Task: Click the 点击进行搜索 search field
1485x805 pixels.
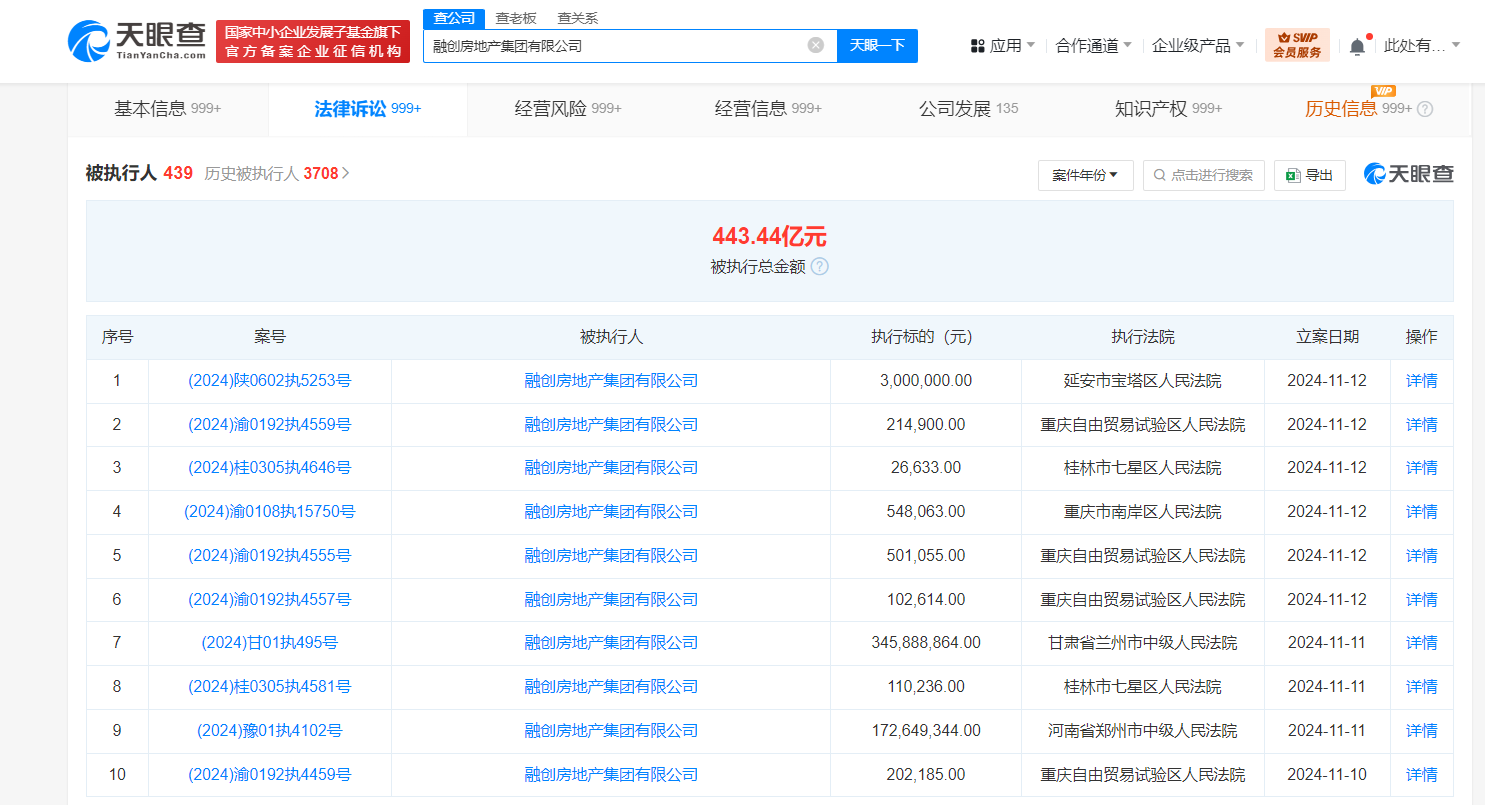Action: pyautogui.click(x=1204, y=175)
